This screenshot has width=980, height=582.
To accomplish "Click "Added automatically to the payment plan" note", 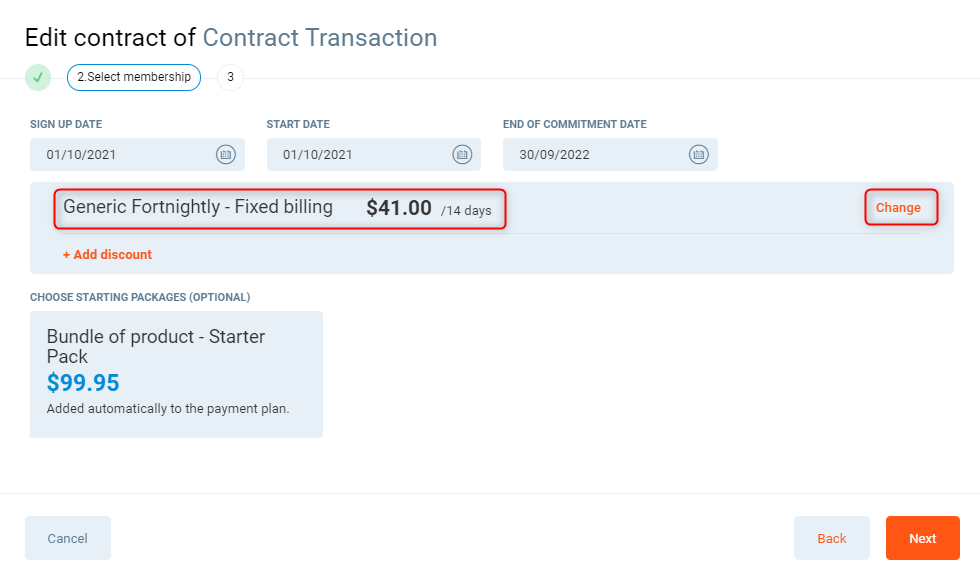I will click(x=168, y=409).
